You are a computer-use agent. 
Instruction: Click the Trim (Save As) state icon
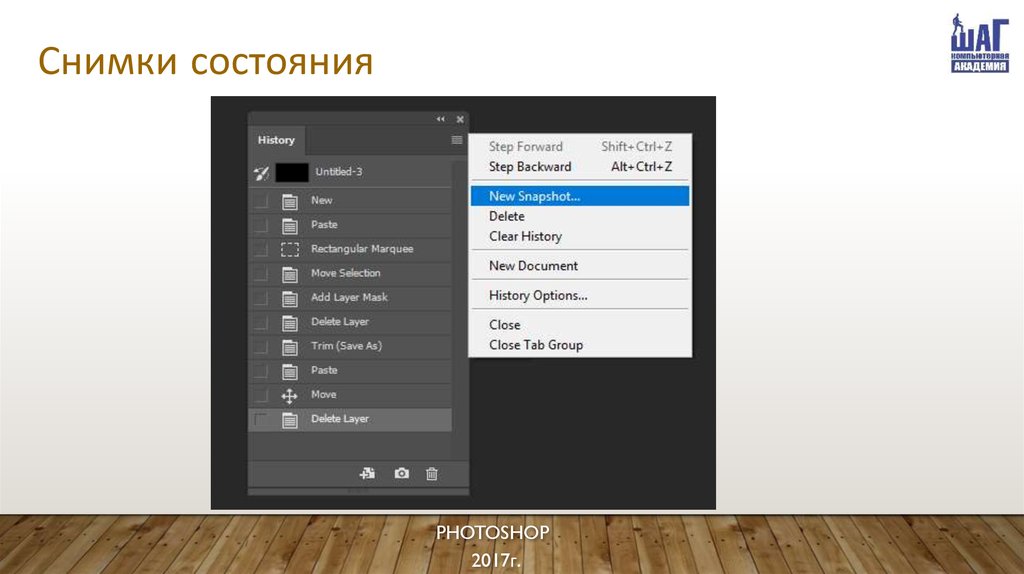pyautogui.click(x=290, y=347)
